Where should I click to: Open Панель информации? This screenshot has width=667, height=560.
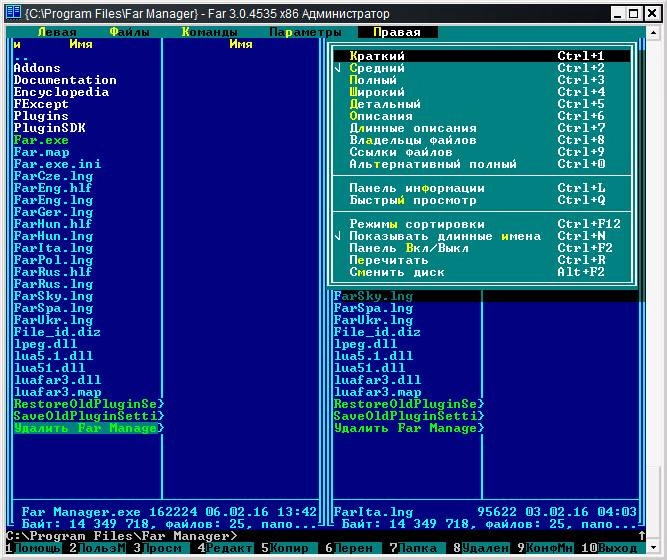482,188
